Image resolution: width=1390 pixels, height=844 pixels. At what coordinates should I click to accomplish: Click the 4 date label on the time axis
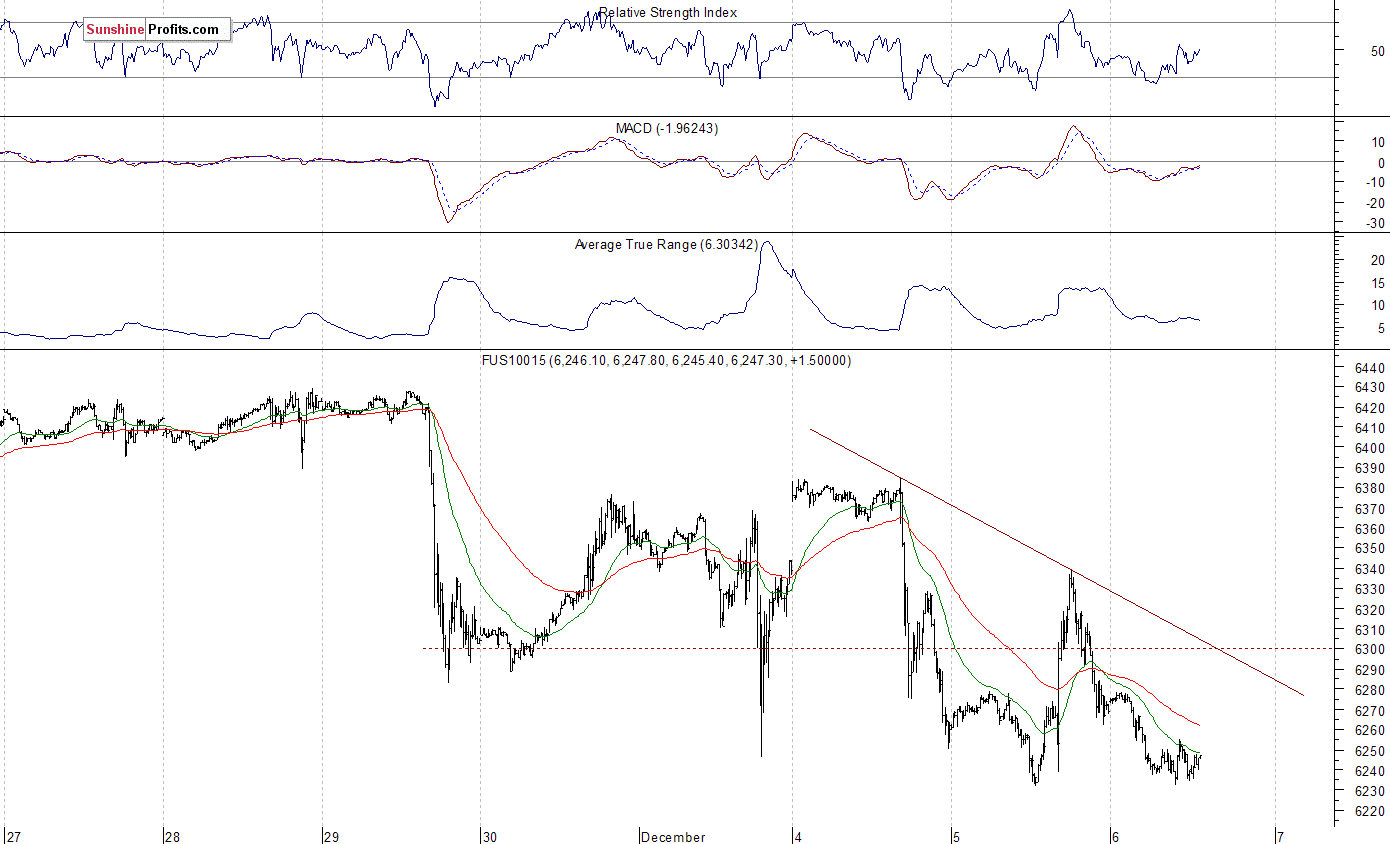click(x=798, y=836)
